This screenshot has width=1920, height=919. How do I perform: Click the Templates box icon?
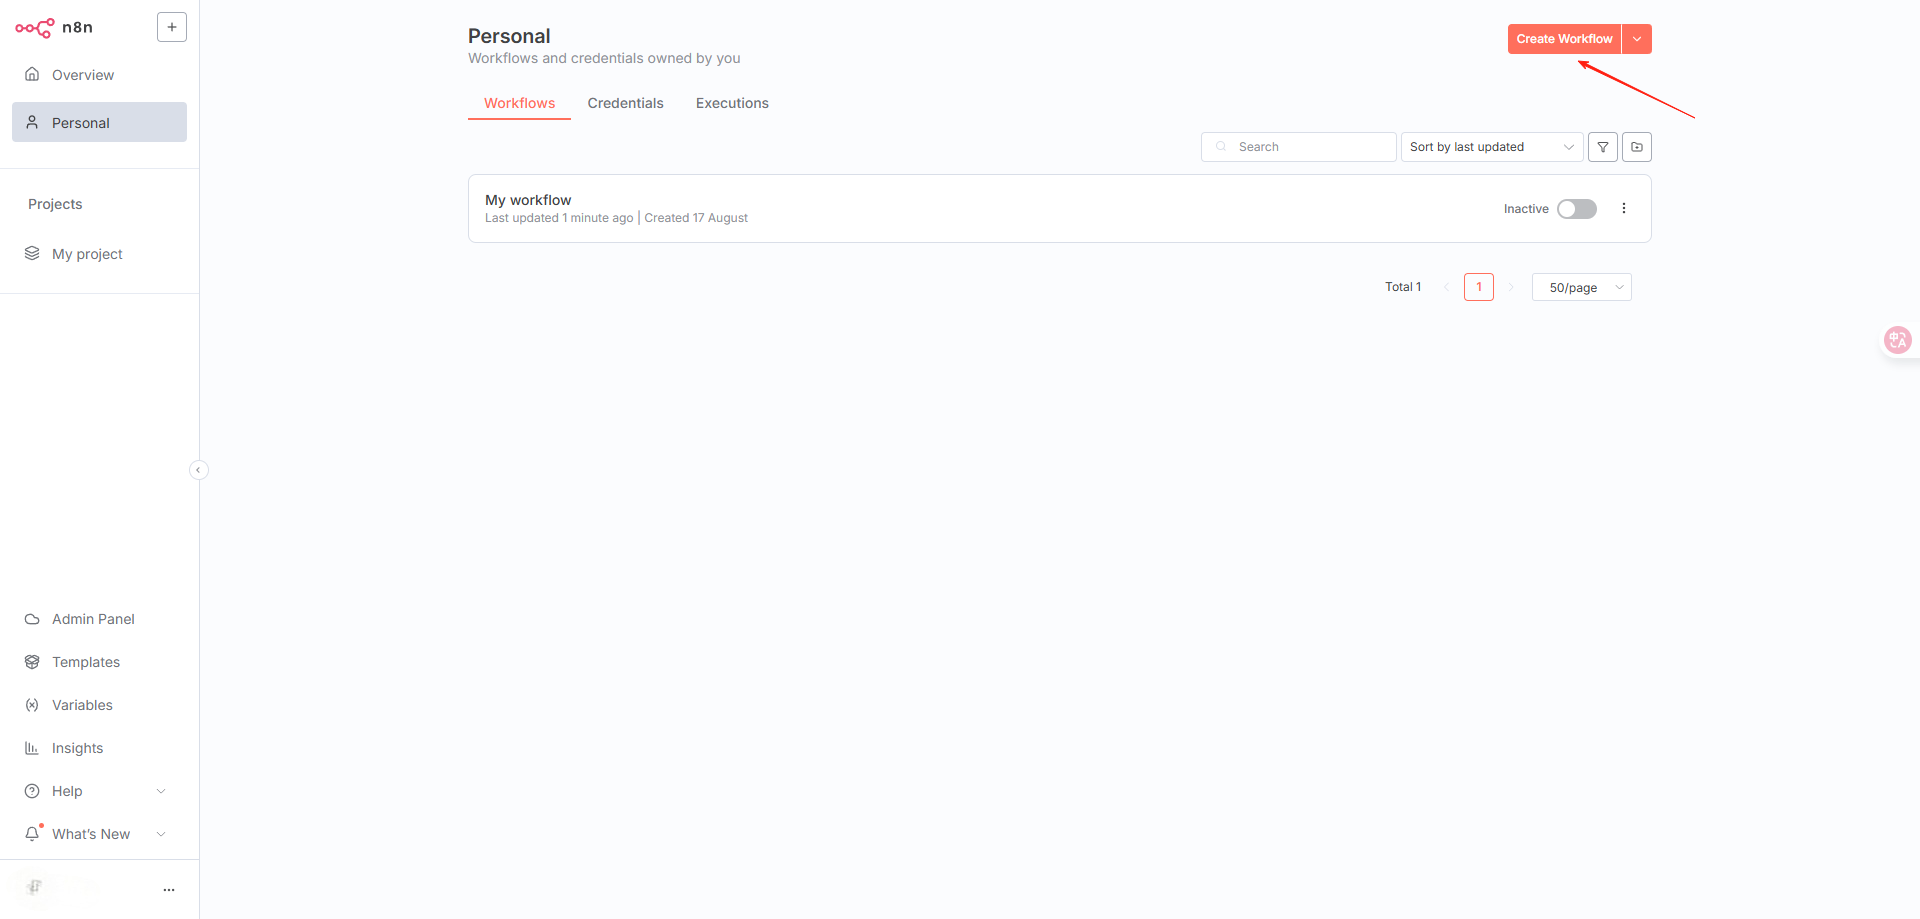[32, 662]
